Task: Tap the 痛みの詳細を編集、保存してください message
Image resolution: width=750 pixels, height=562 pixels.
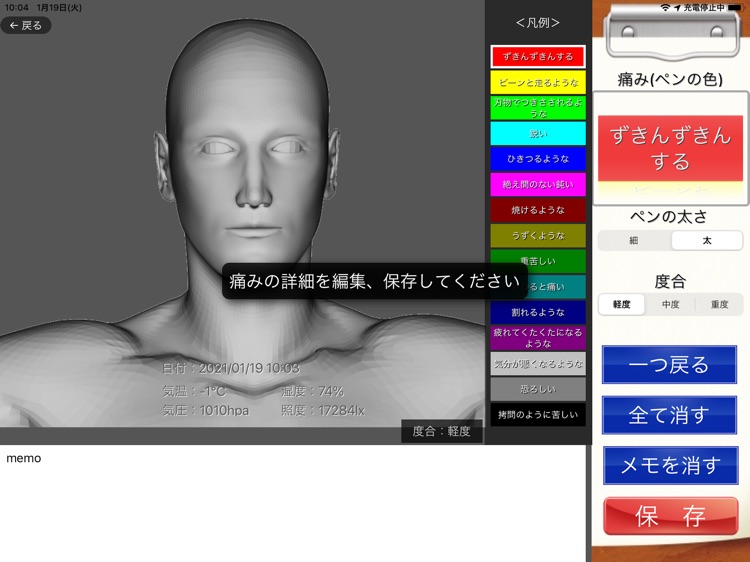Action: 375,281
